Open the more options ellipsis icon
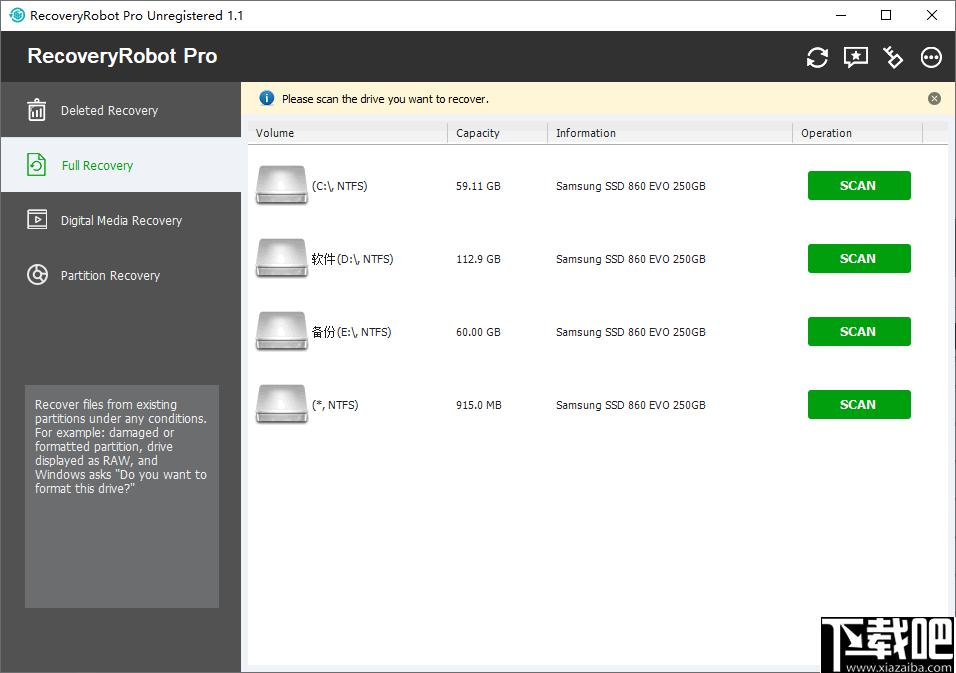The image size is (956, 673). (x=931, y=57)
